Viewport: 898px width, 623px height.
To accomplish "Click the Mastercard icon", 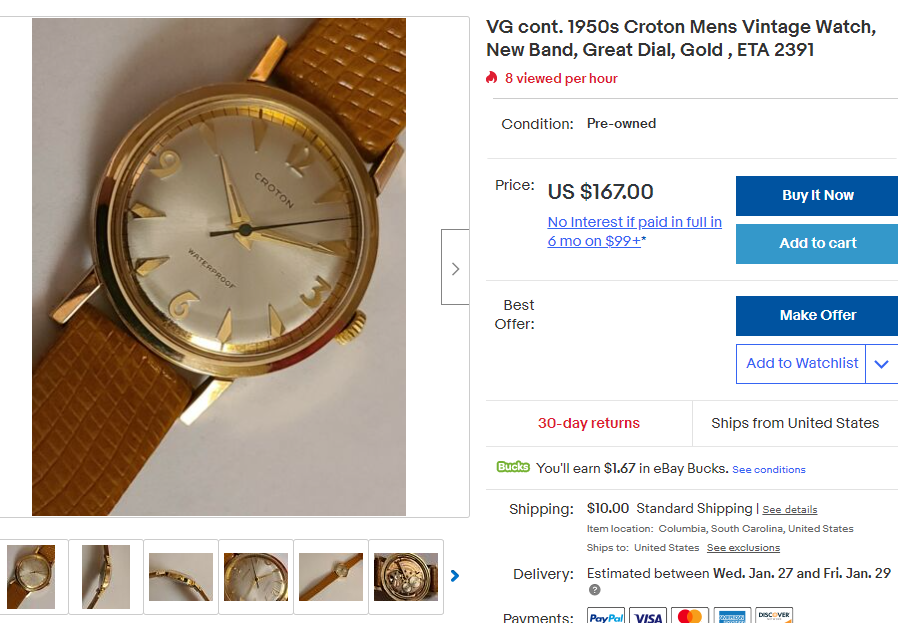I will point(690,616).
